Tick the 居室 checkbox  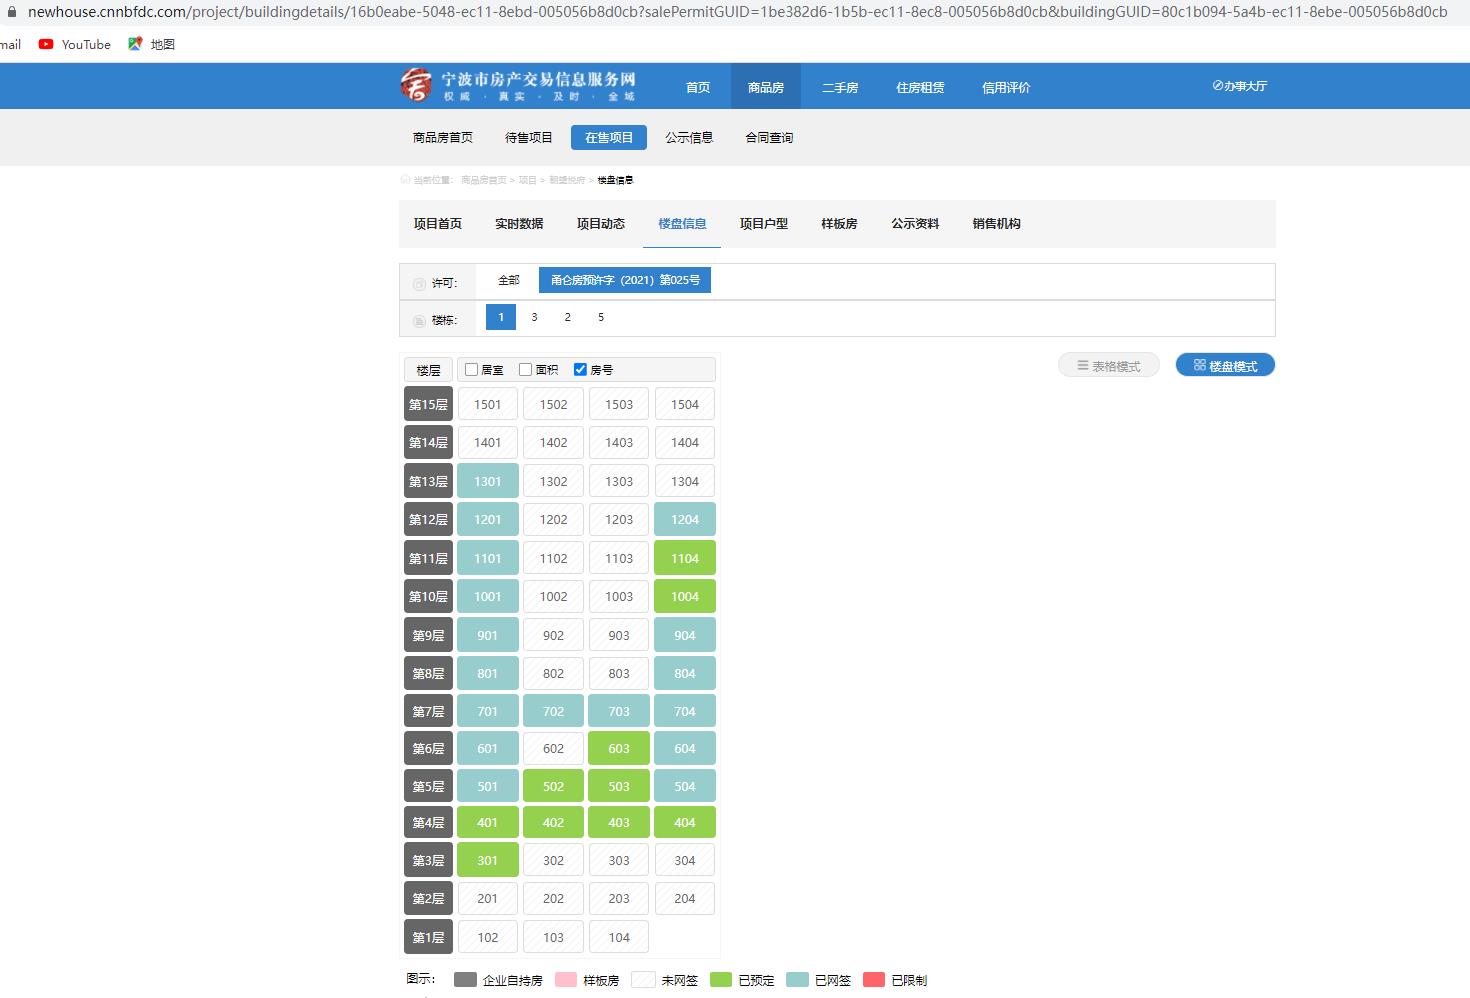click(472, 369)
